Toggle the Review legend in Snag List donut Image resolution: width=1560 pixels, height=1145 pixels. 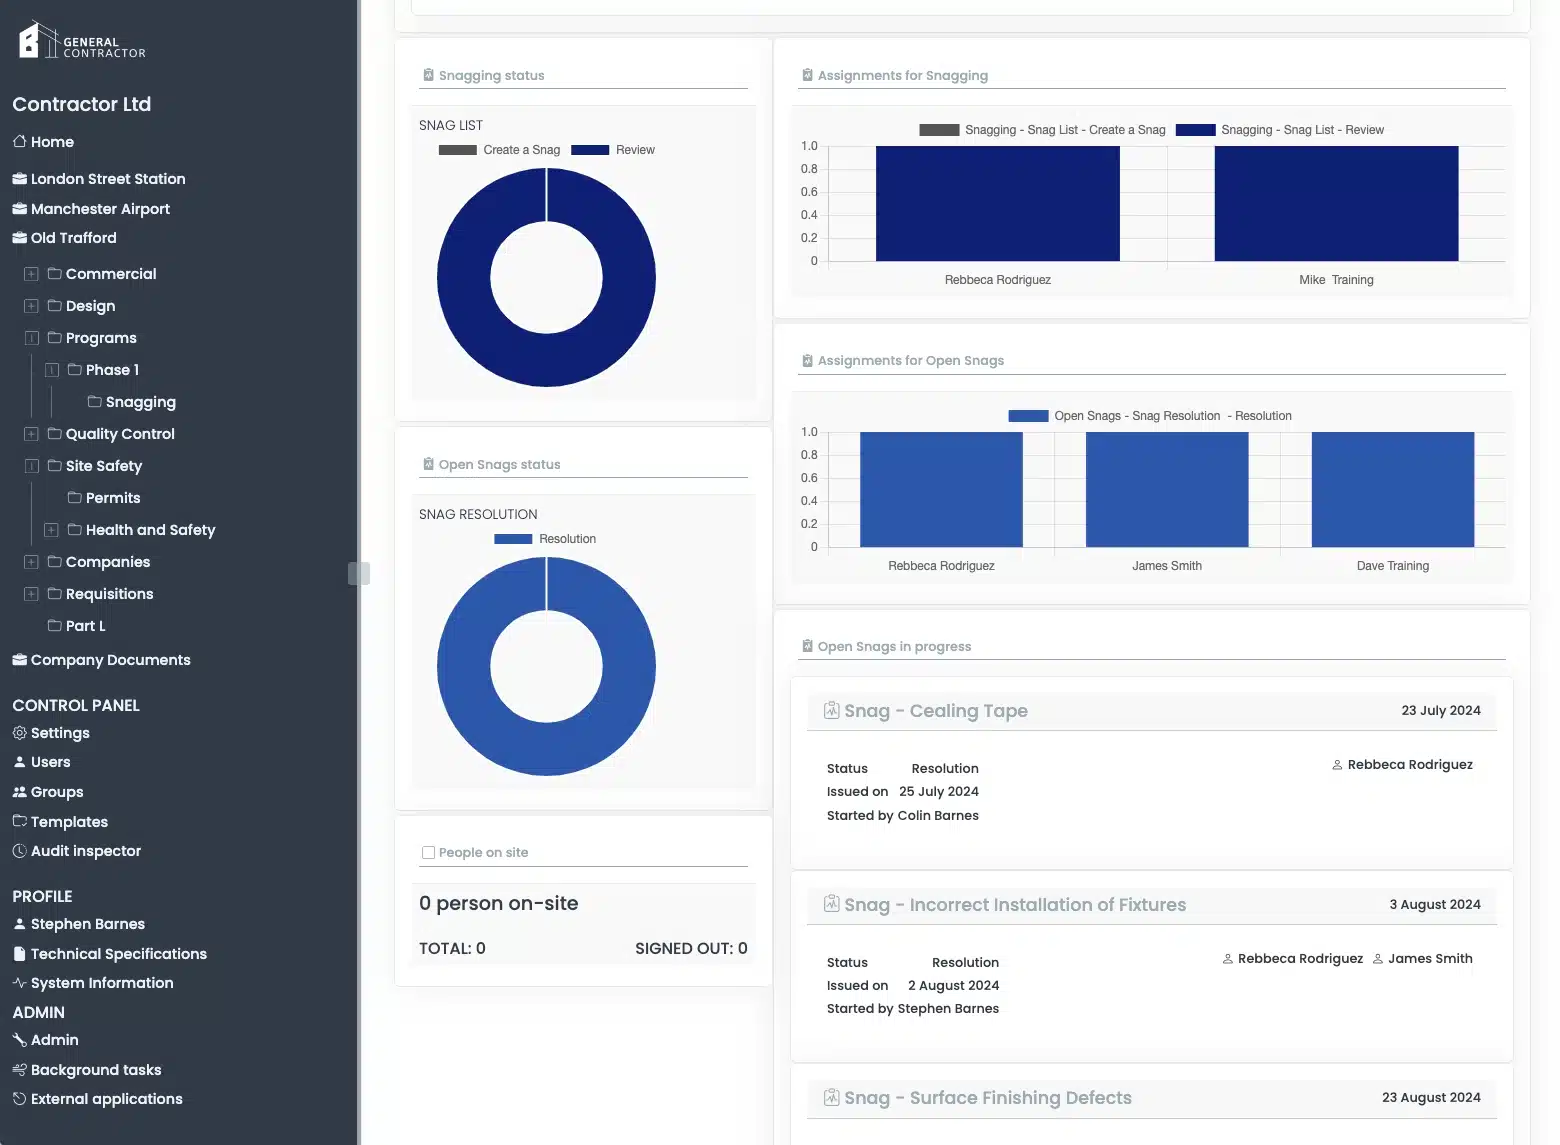[x=613, y=150]
